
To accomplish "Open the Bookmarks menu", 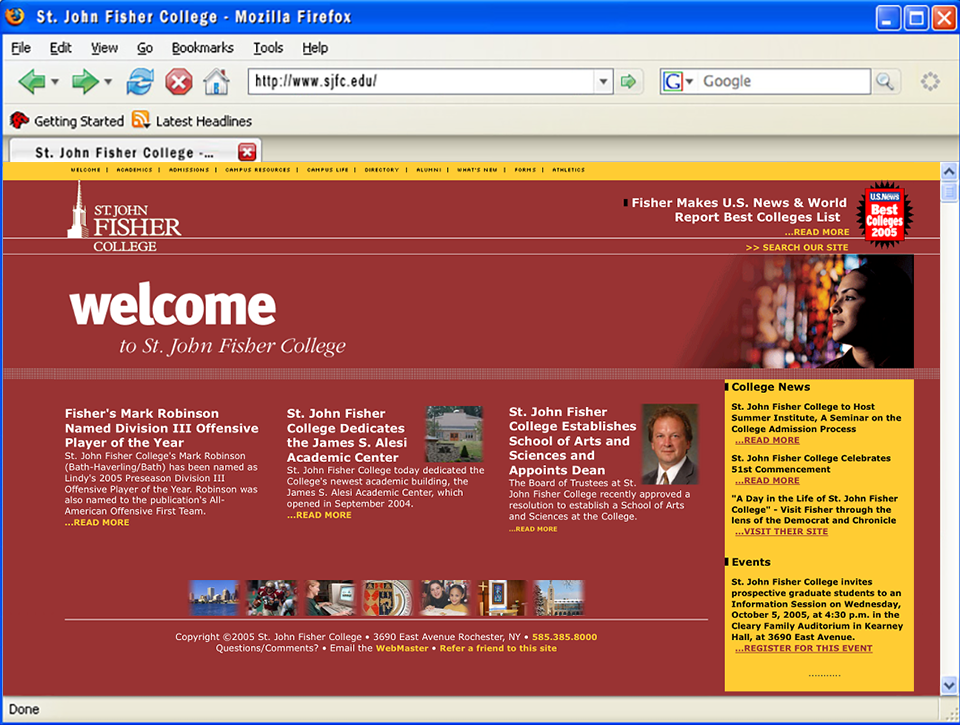I will (202, 48).
